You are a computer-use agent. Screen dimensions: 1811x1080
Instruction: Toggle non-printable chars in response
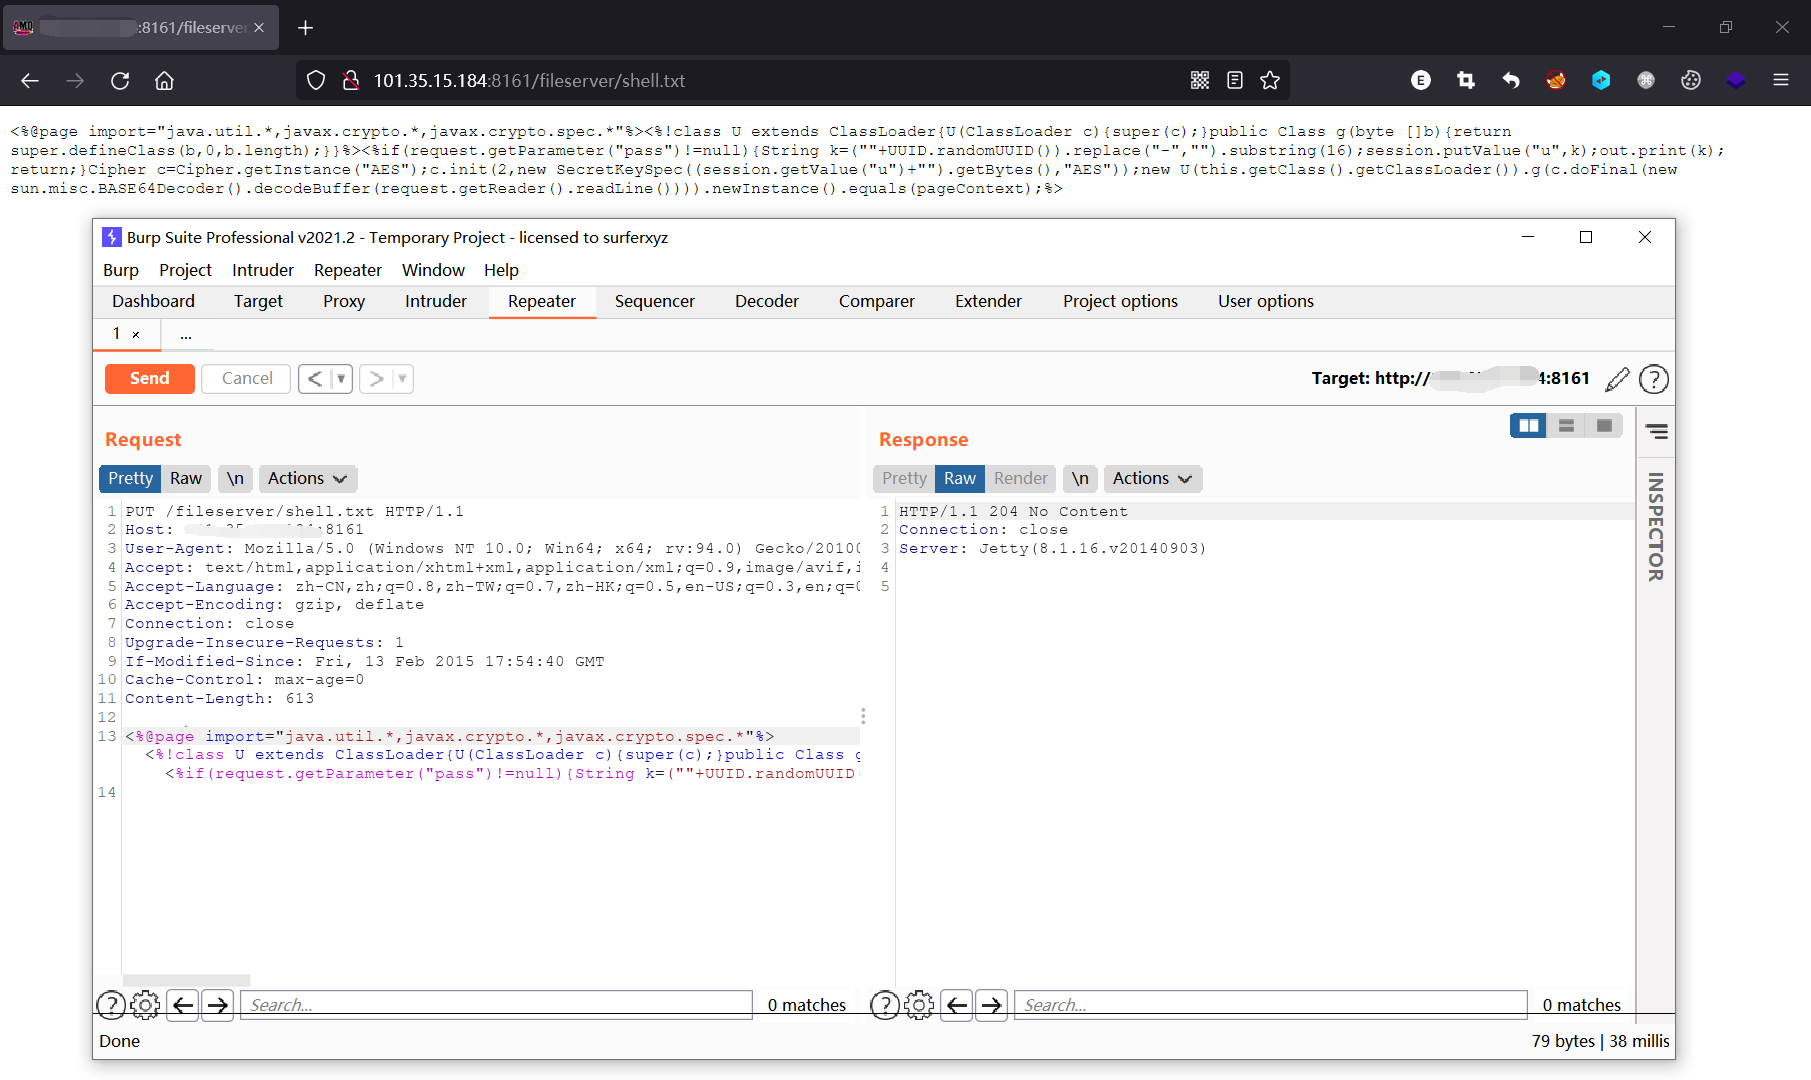coord(1080,479)
